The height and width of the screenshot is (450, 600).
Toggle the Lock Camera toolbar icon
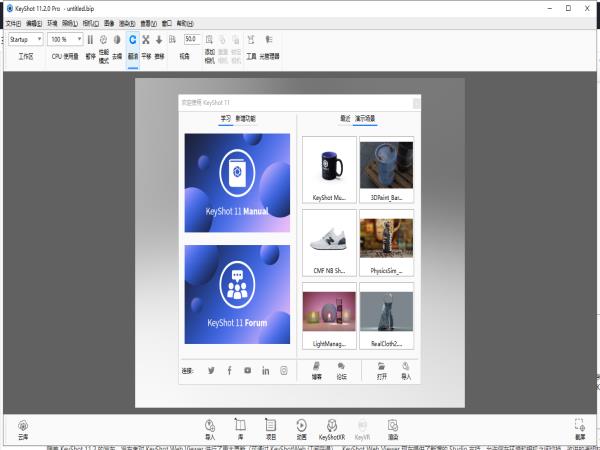tap(236, 40)
